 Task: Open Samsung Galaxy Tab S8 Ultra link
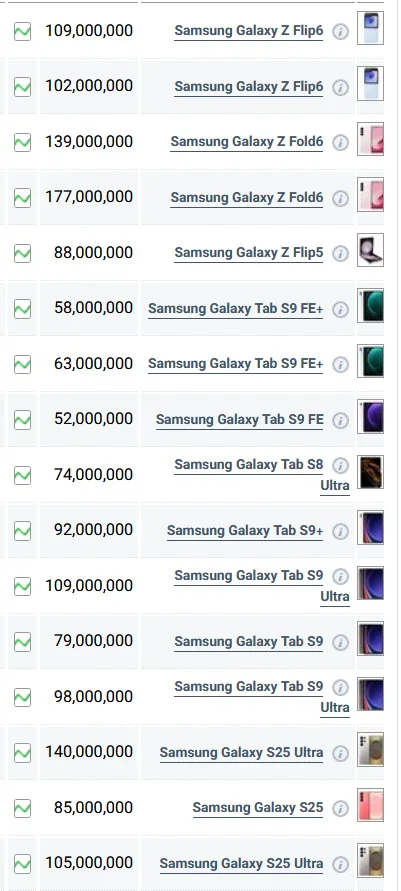pos(262,475)
